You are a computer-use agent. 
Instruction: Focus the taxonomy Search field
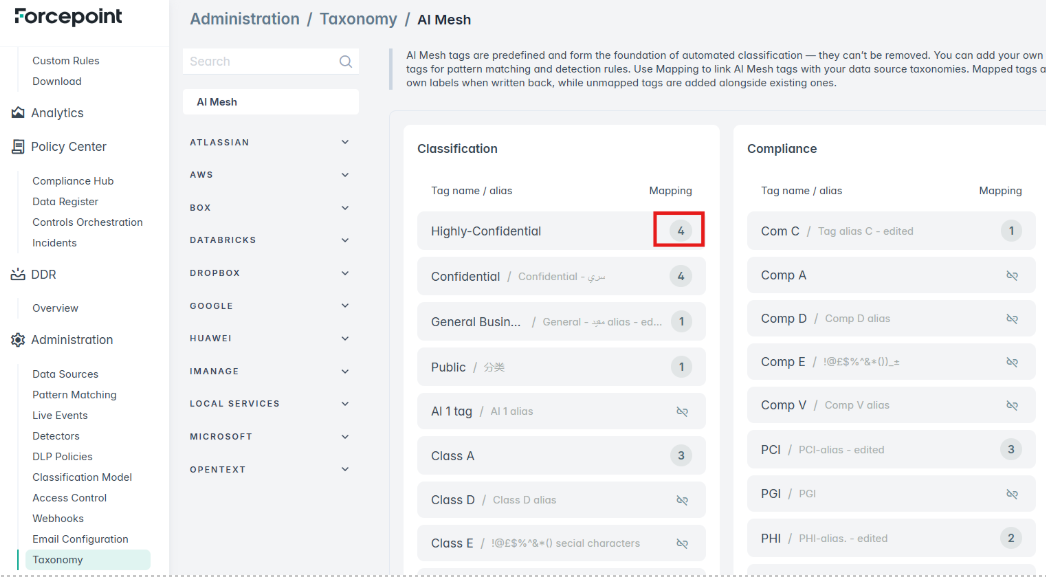click(x=271, y=61)
